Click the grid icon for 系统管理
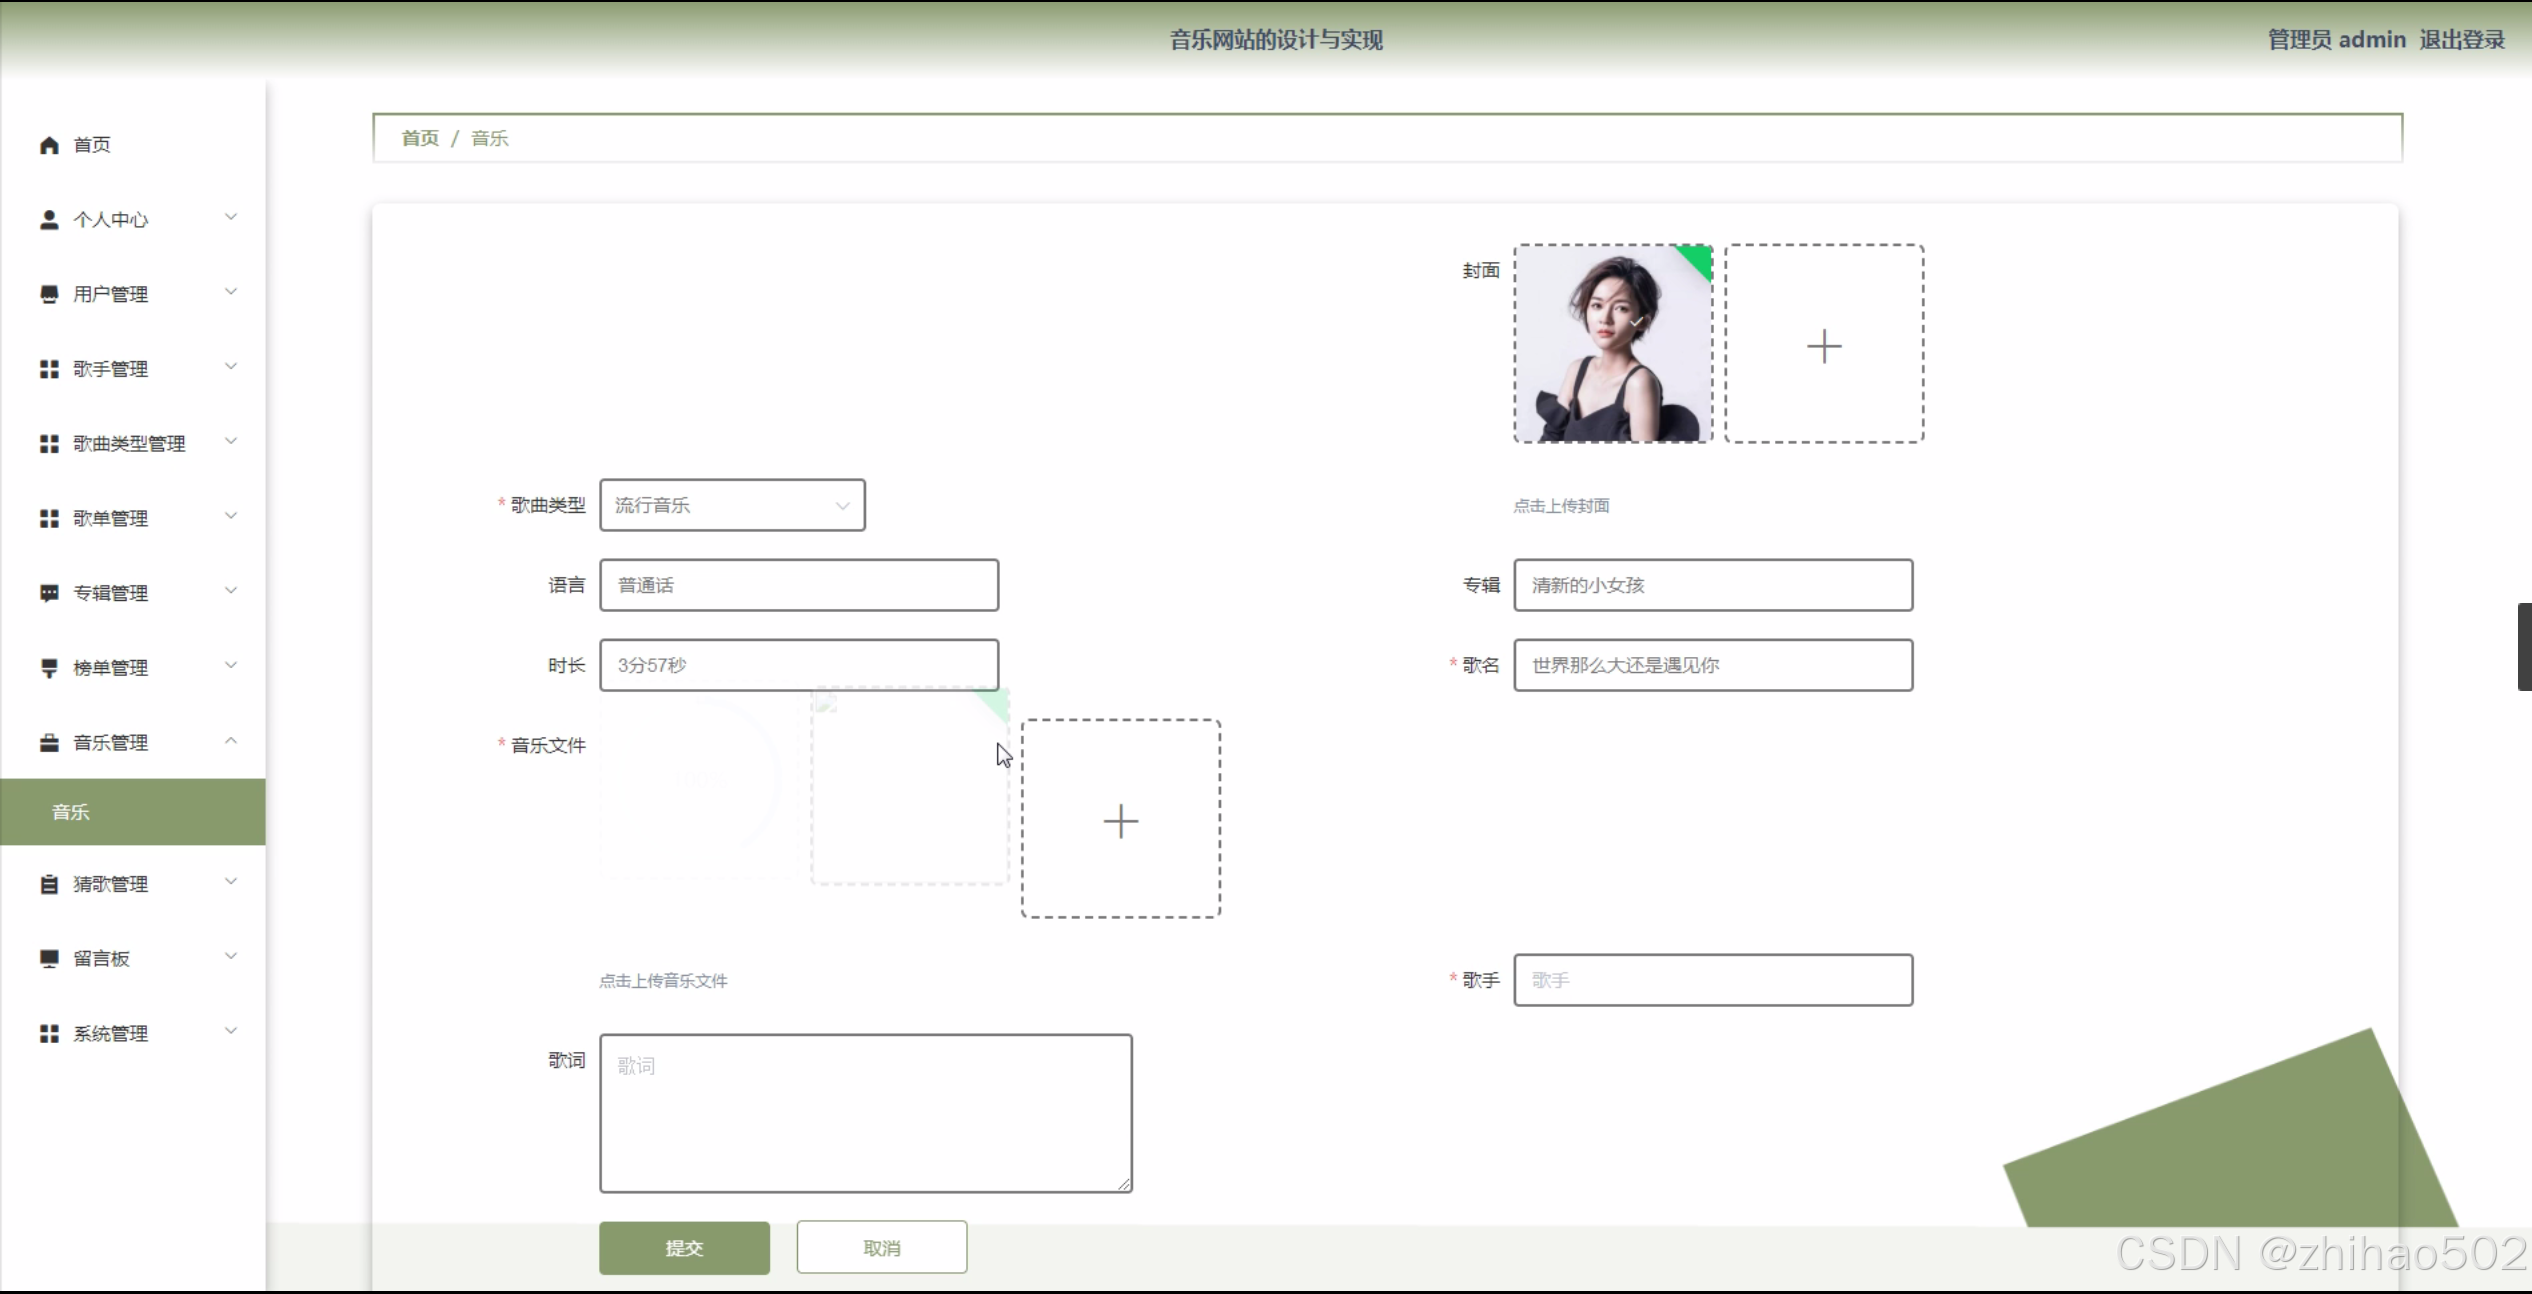This screenshot has width=2532, height=1294. 49,1033
